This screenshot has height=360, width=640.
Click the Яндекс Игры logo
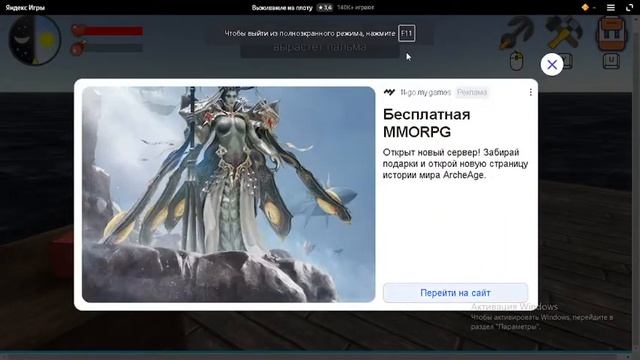[25, 7]
